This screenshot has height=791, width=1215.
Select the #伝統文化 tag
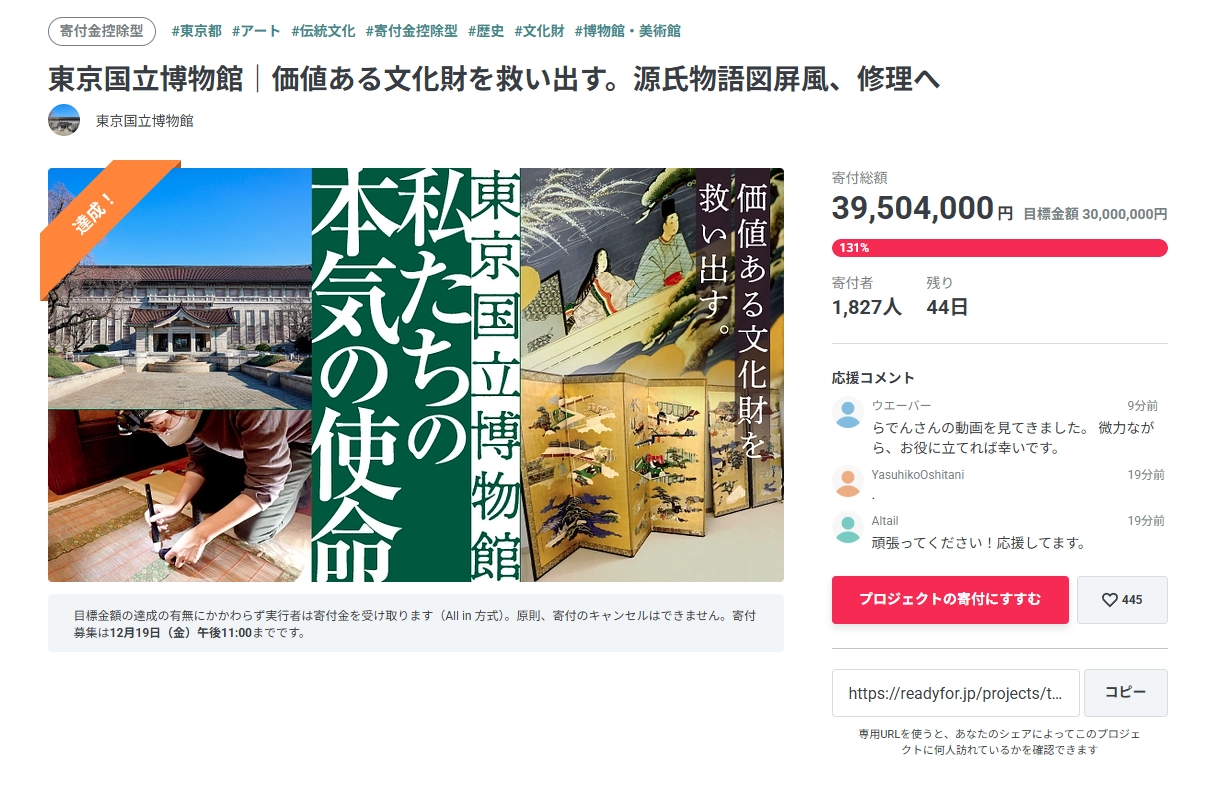(x=323, y=31)
